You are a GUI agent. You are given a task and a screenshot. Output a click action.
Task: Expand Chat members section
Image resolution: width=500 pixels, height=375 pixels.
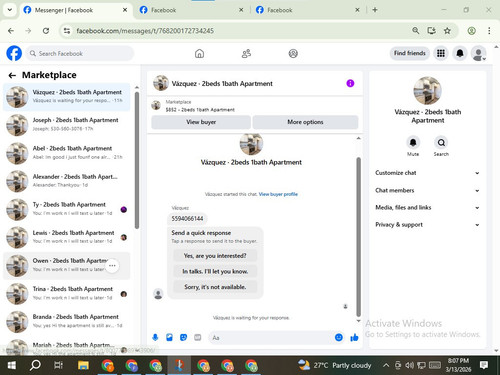(428, 190)
